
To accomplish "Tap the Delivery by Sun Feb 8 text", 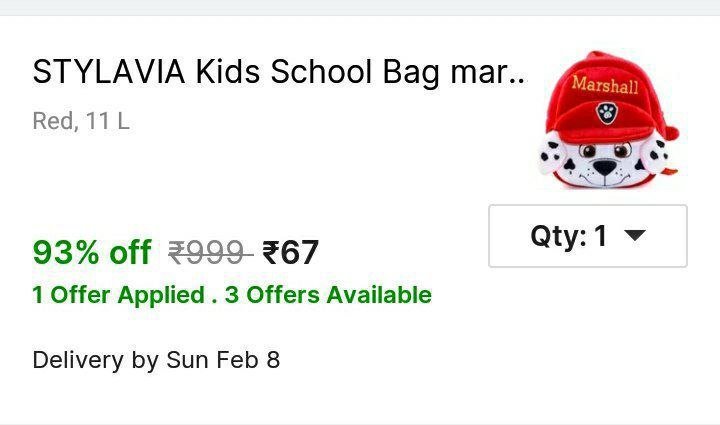I will (156, 359).
